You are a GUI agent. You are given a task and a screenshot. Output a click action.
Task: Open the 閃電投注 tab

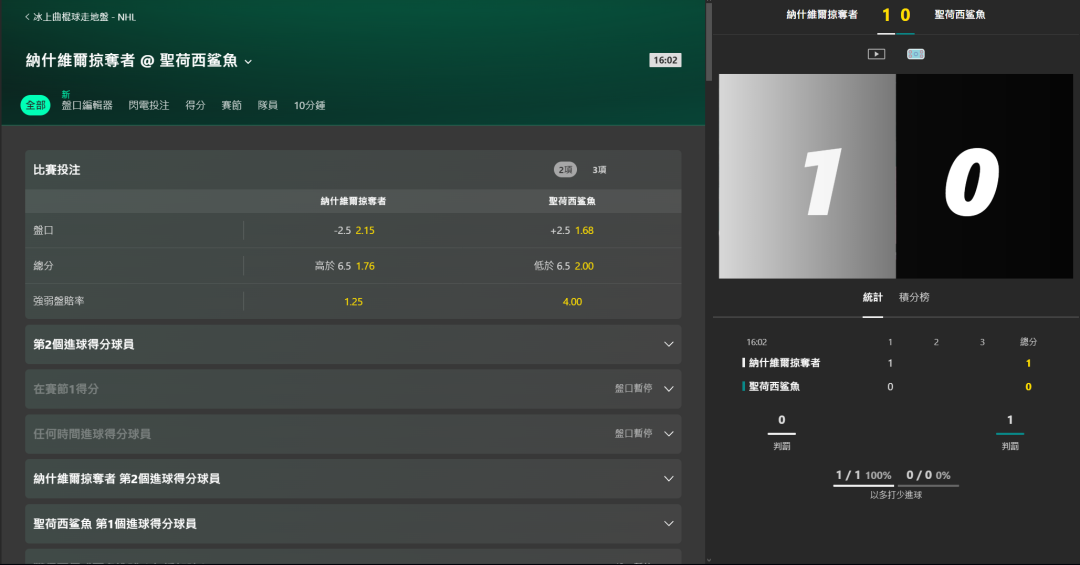[148, 105]
